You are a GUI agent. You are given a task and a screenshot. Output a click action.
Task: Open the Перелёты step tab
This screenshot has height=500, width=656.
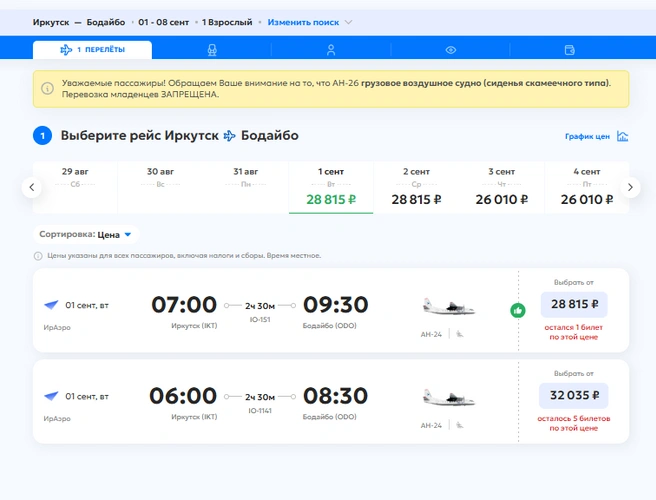pos(92,50)
